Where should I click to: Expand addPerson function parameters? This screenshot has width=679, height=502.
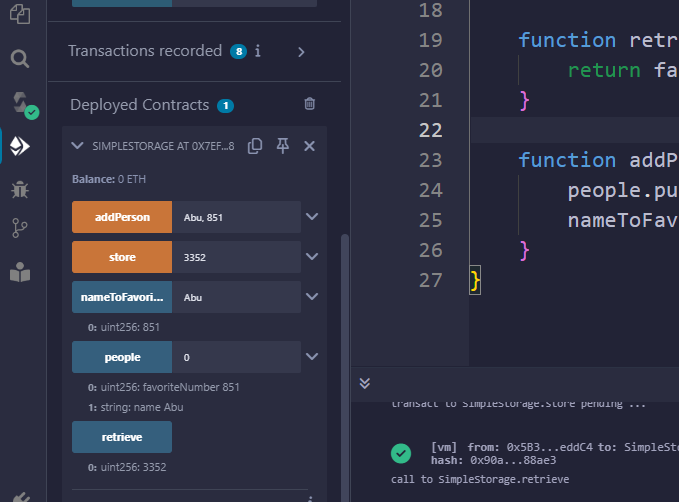312,217
